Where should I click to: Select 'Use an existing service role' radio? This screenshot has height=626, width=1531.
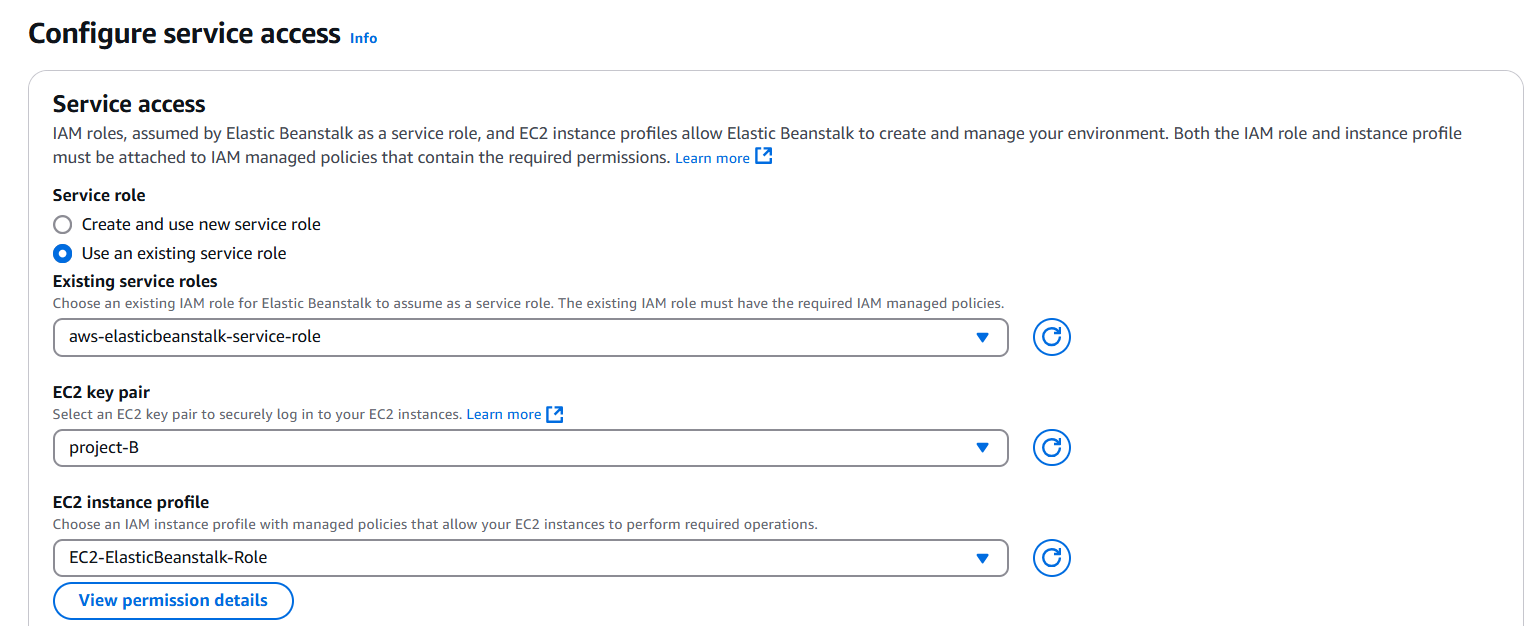click(x=63, y=253)
